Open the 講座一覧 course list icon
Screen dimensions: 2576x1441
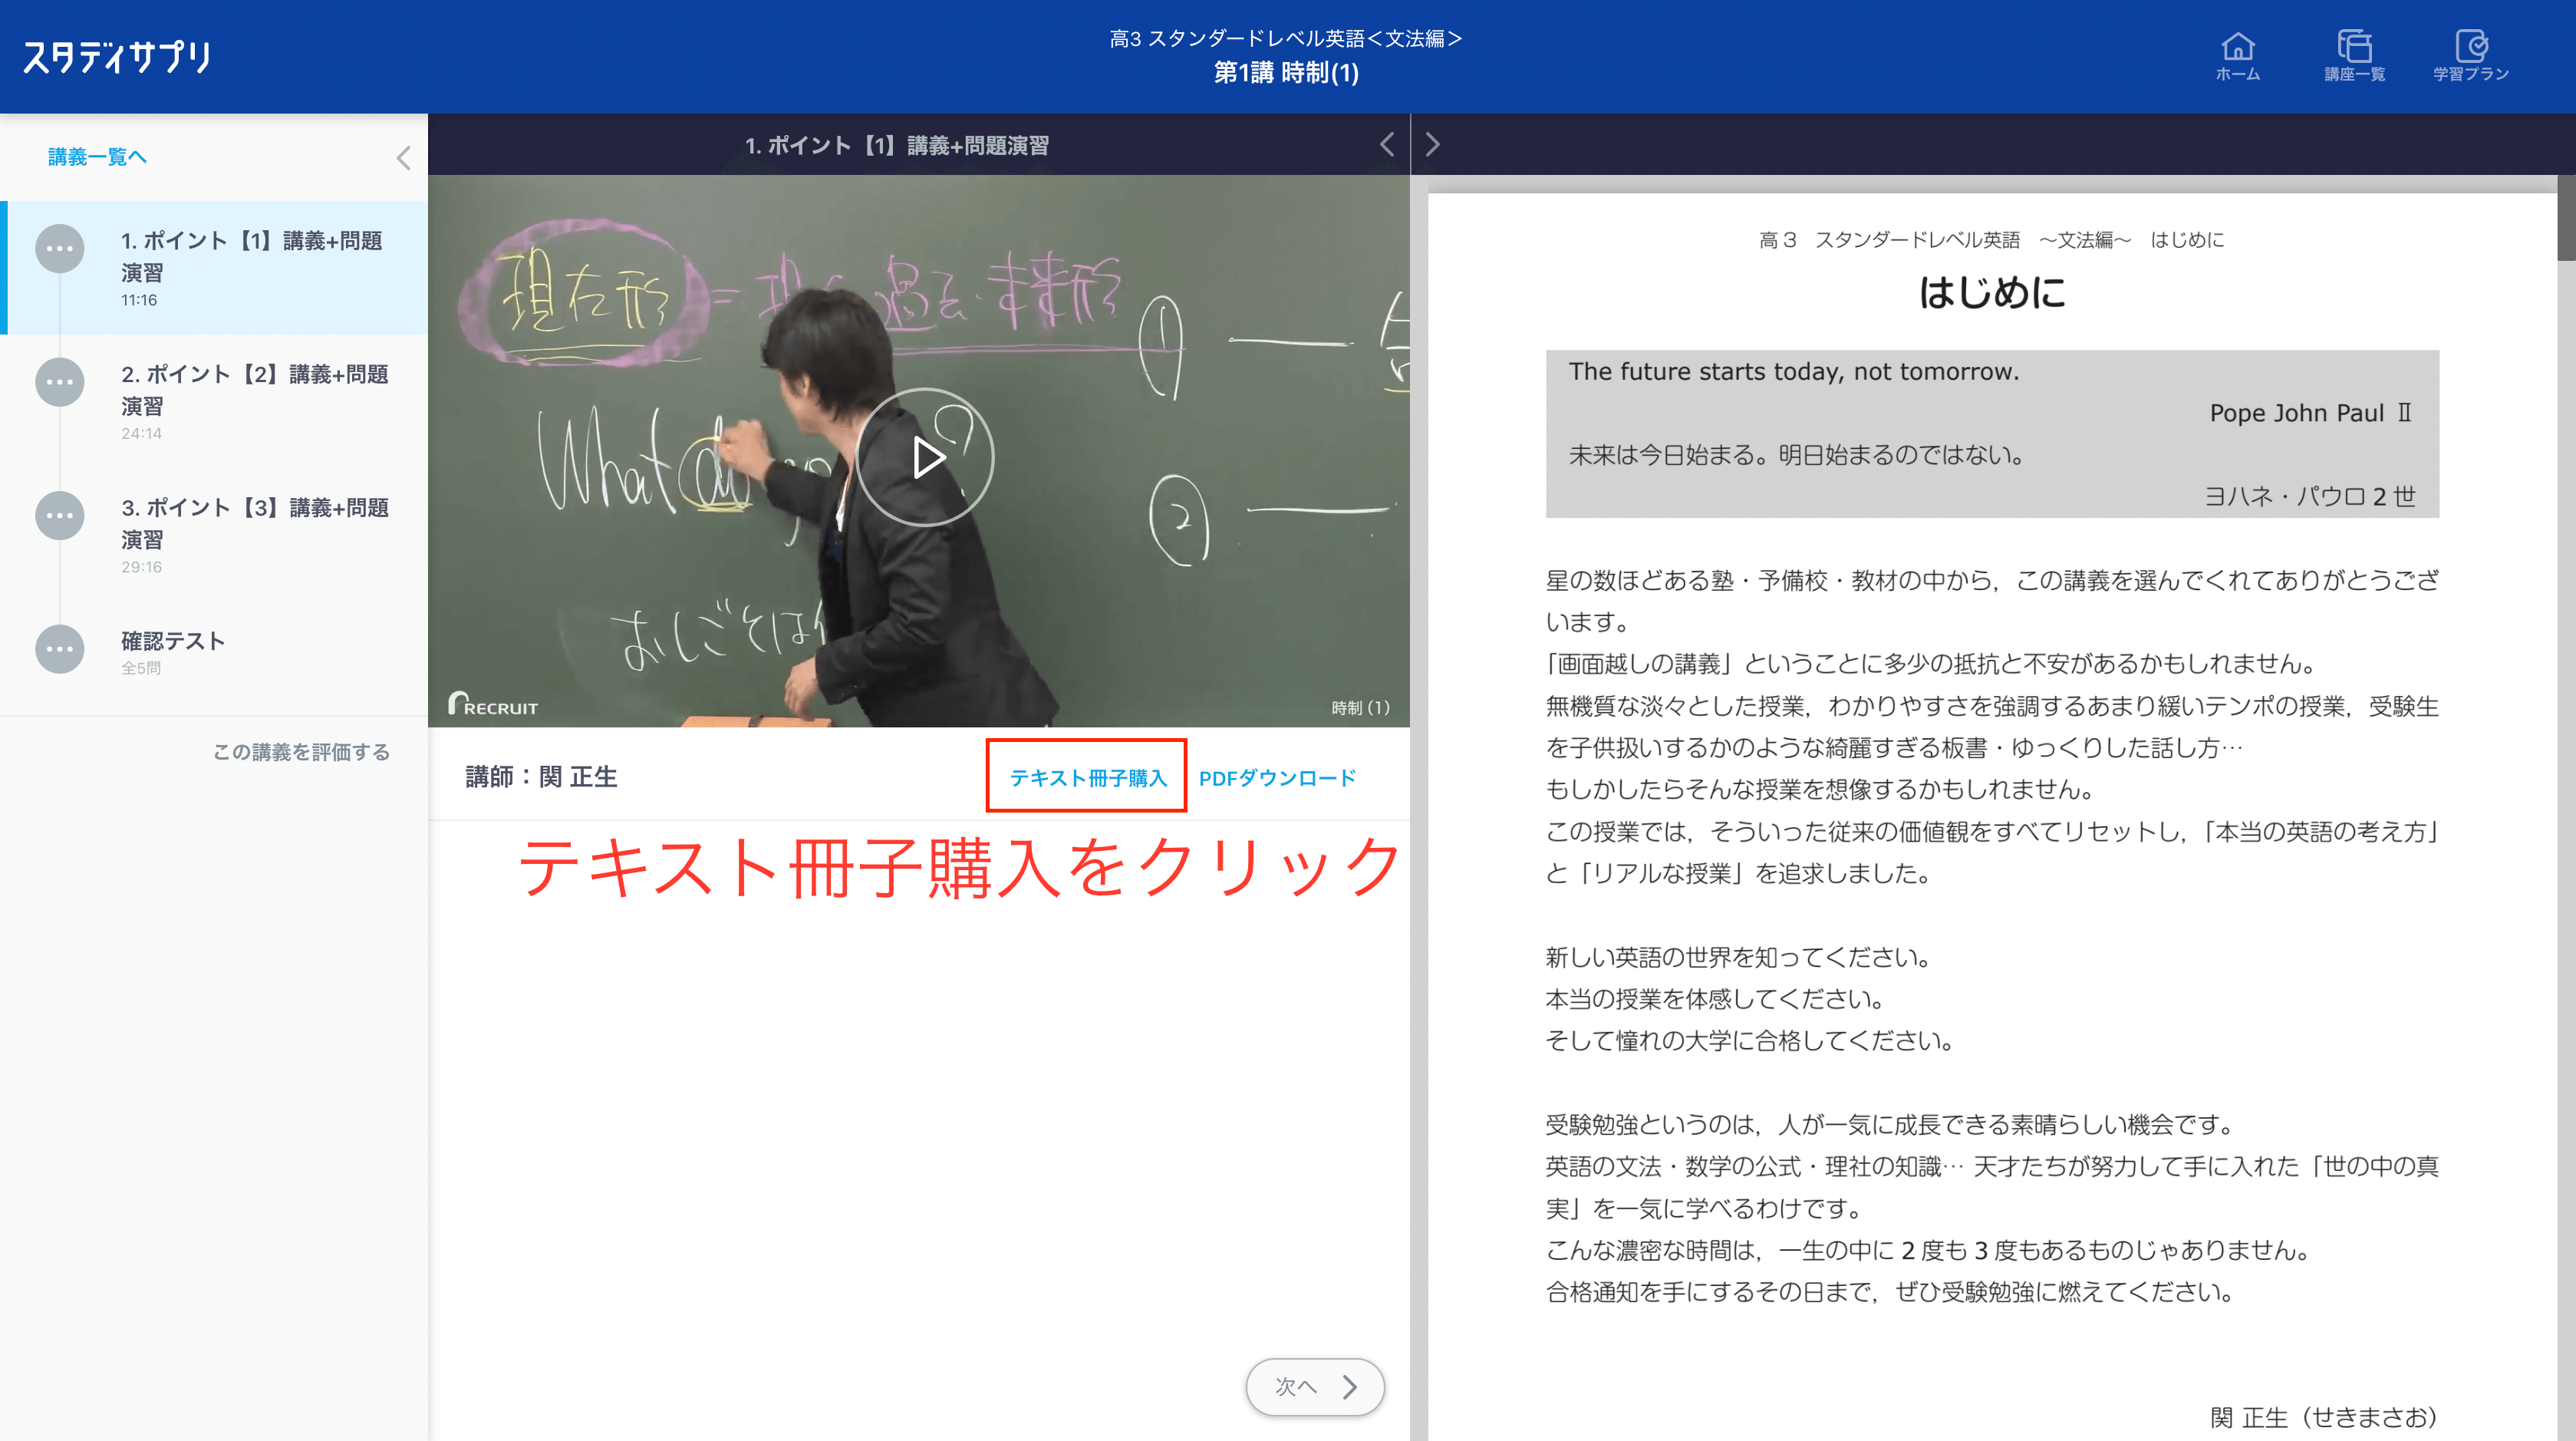[x=2354, y=57]
